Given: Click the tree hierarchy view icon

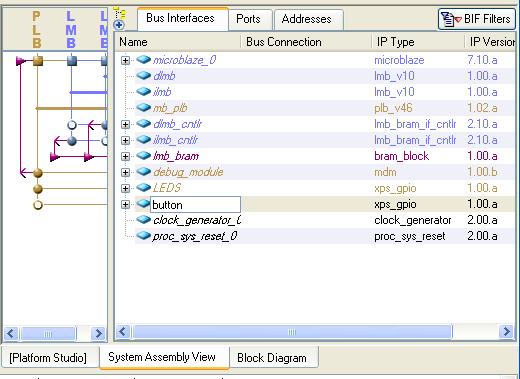Looking at the screenshot, I should coord(119,14).
